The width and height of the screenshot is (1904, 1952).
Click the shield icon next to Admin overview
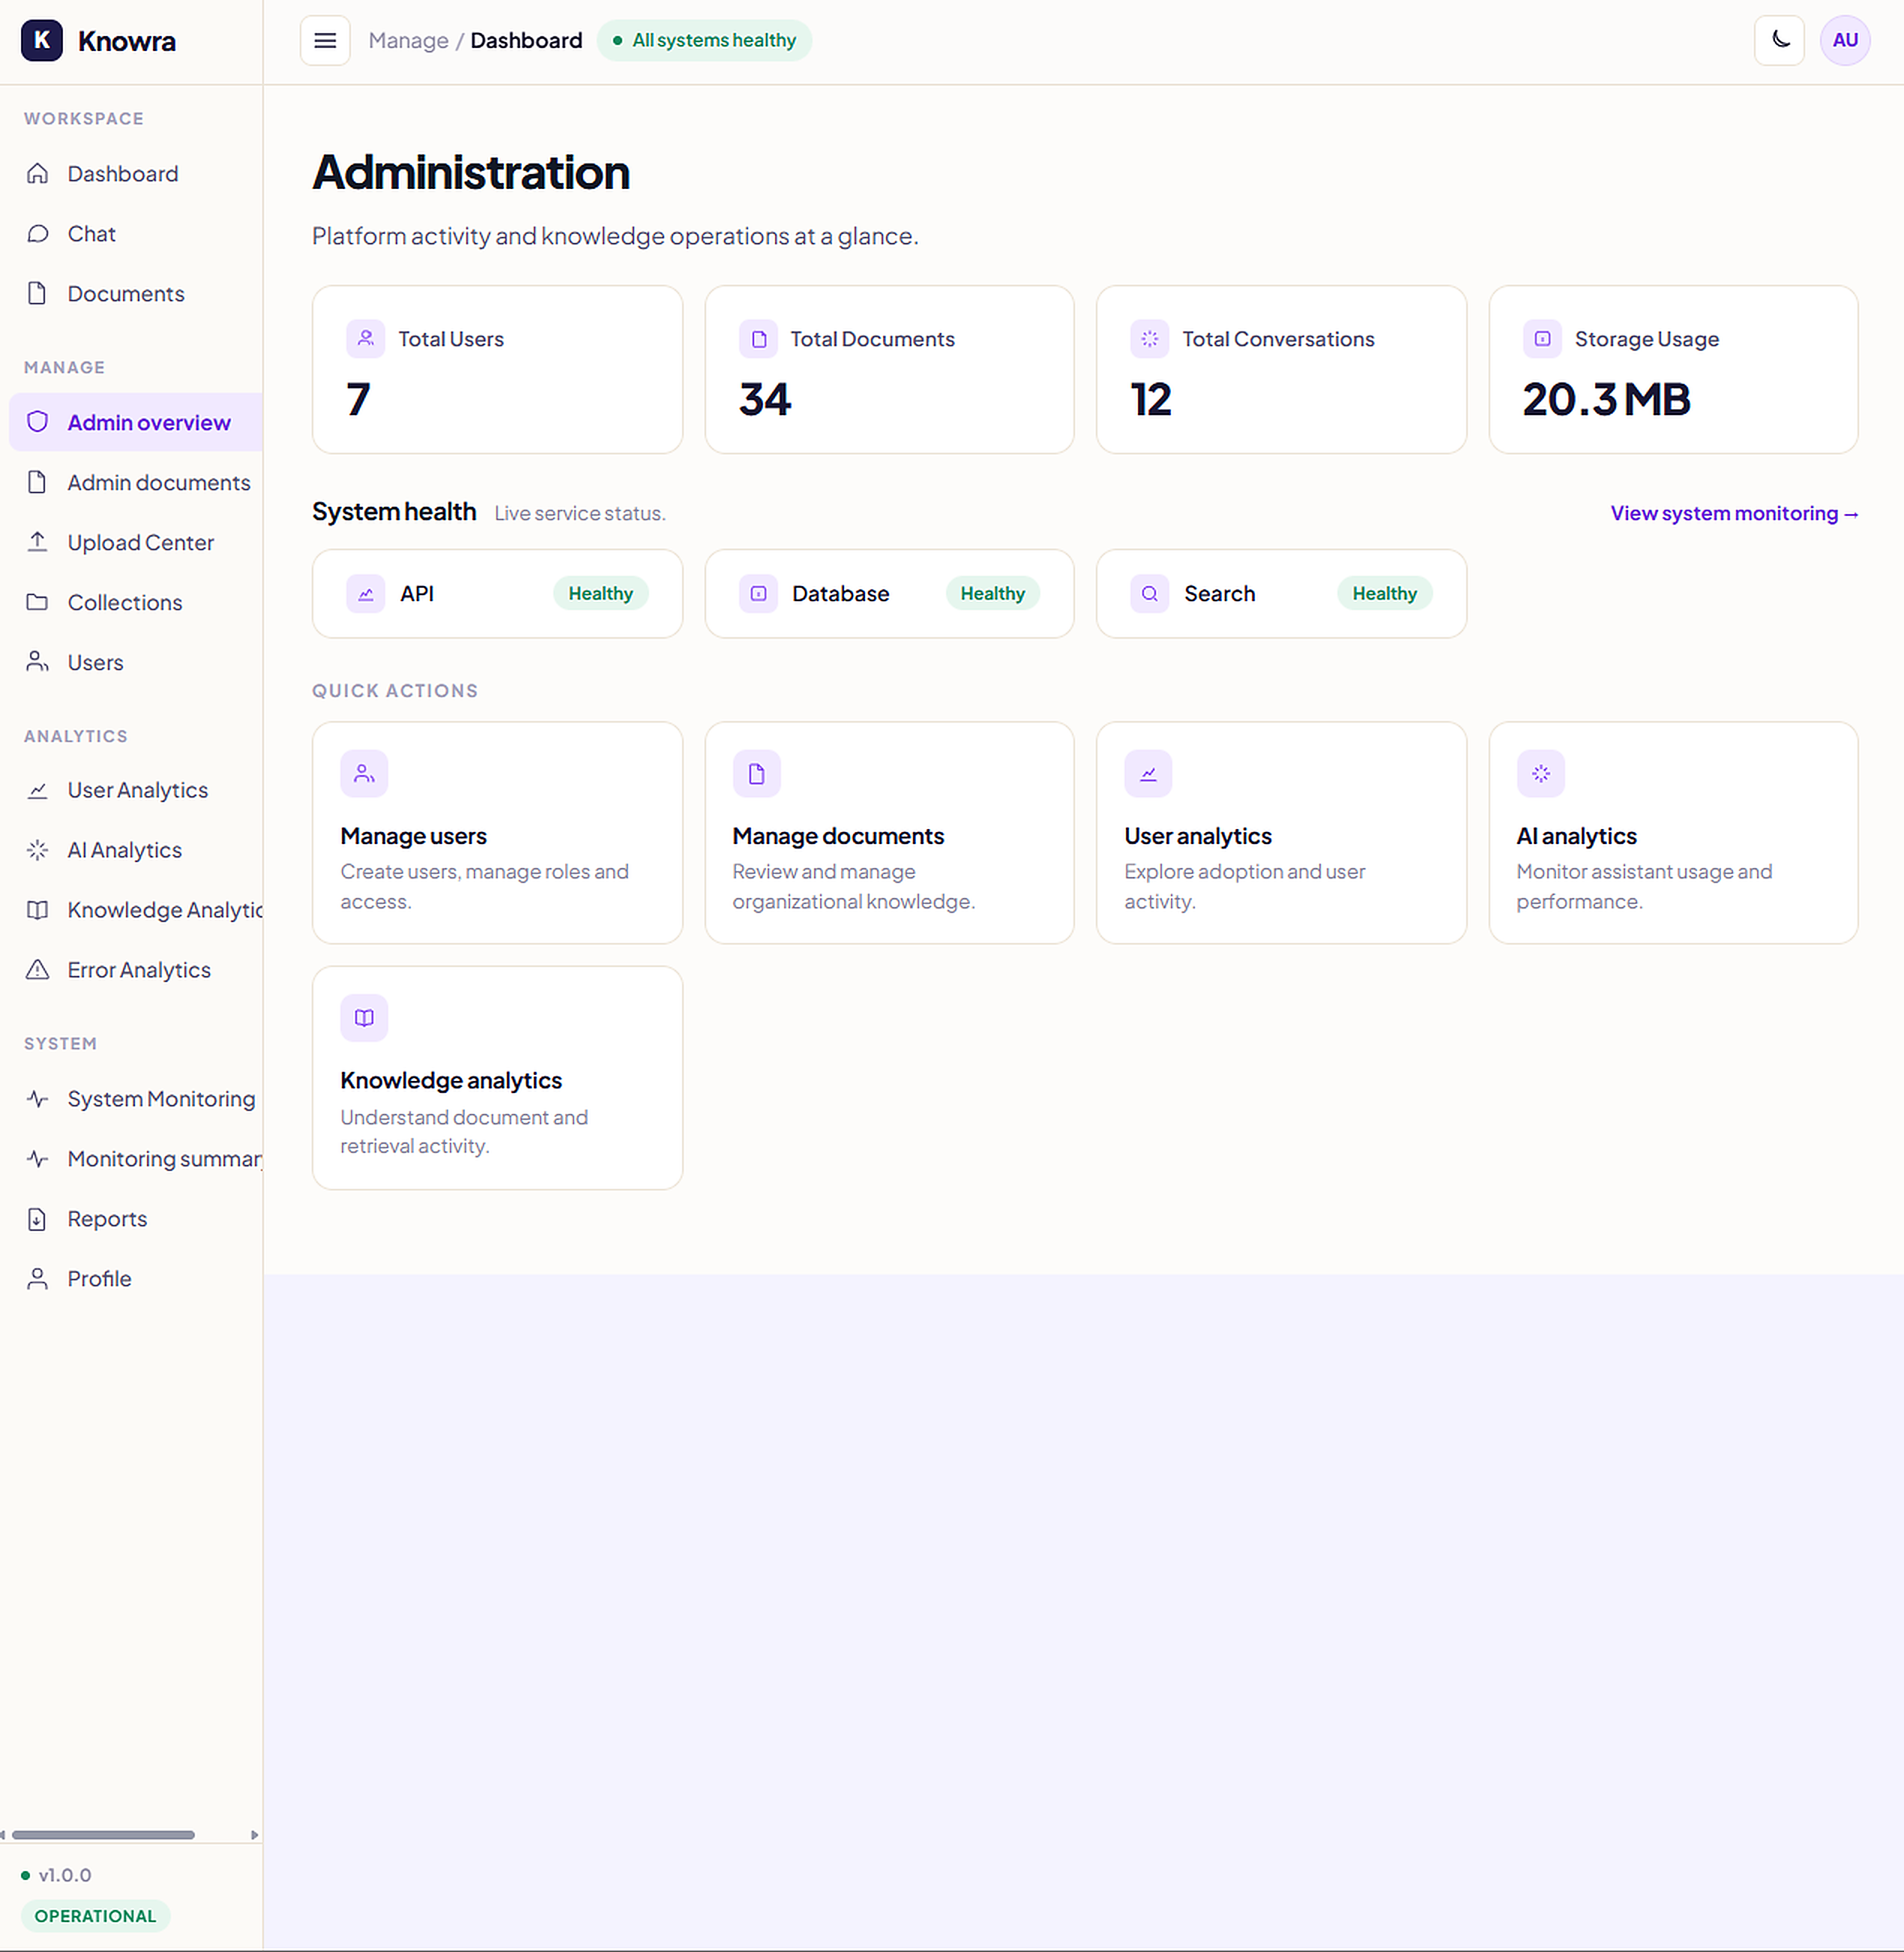(x=37, y=422)
